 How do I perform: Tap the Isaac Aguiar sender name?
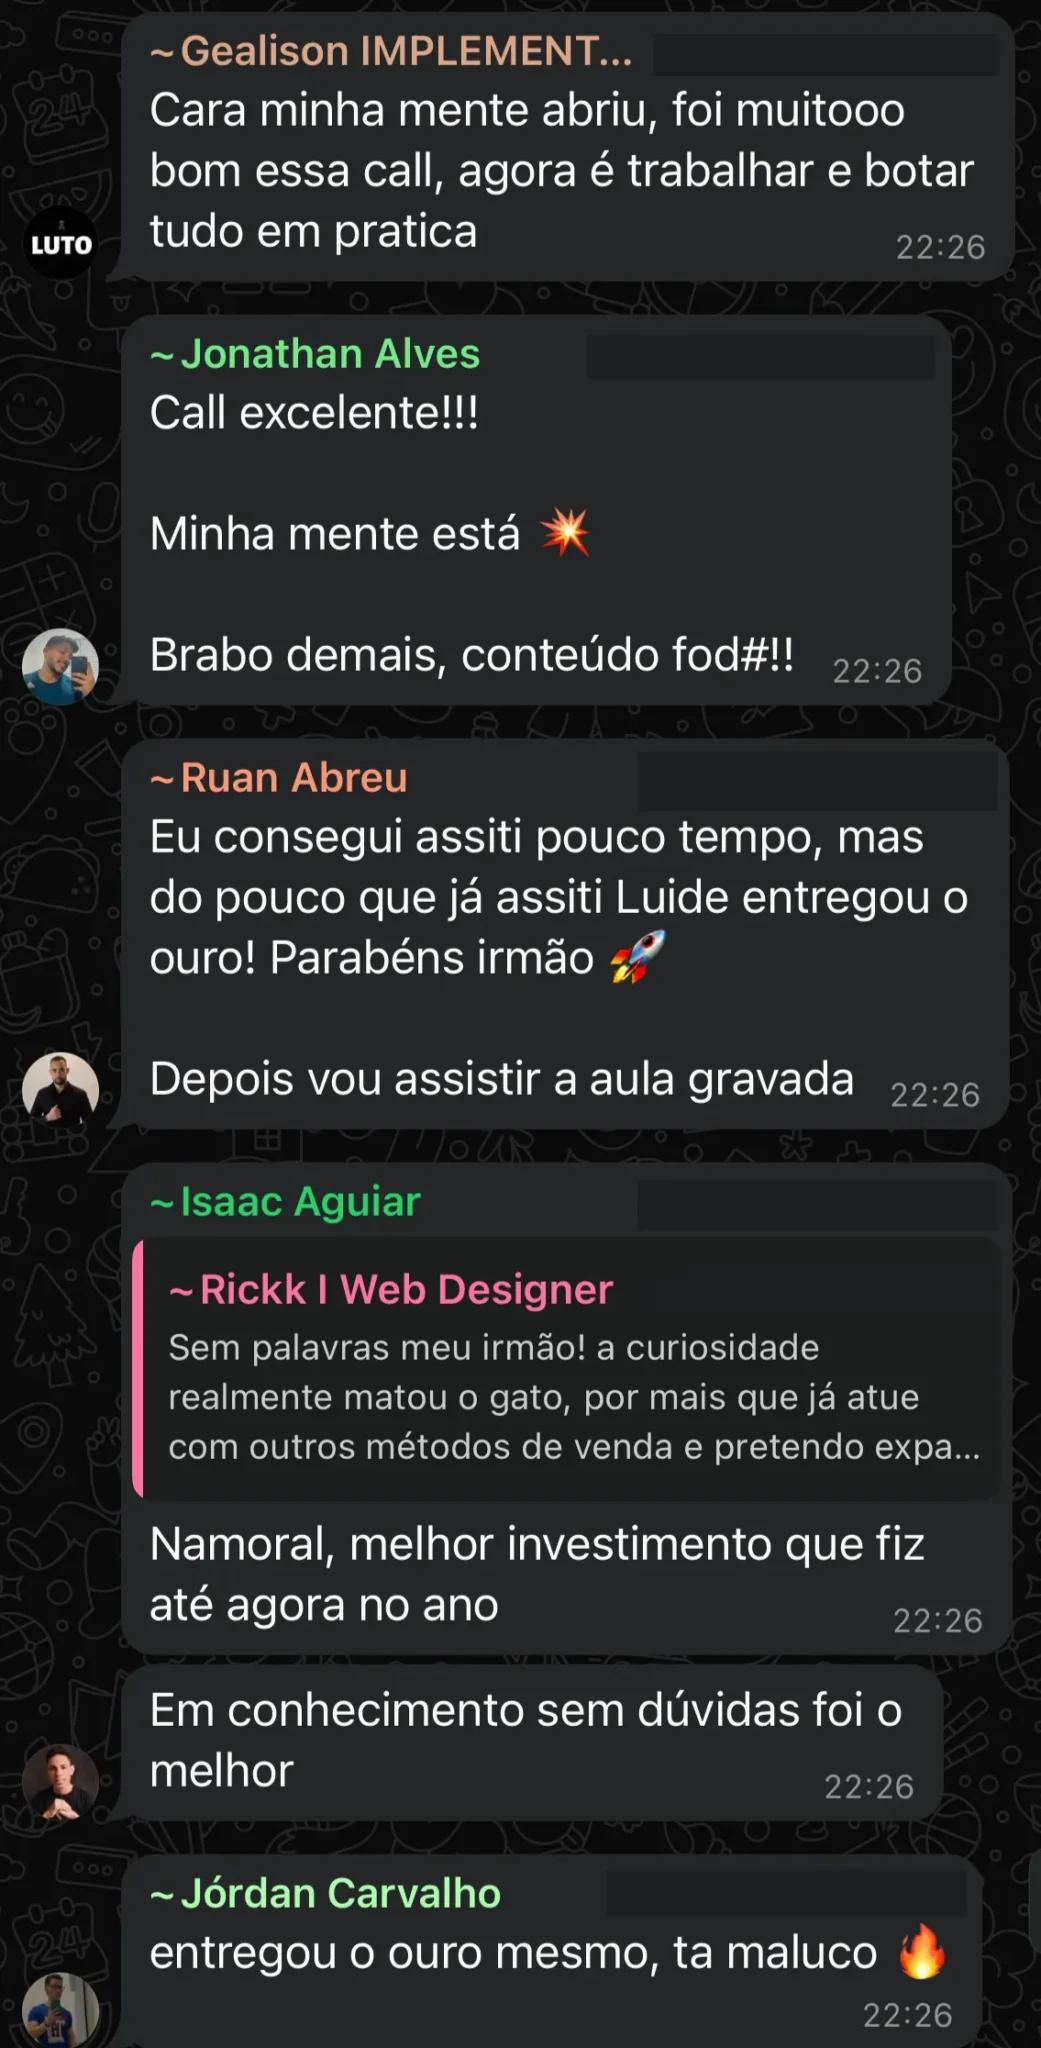pyautogui.click(x=285, y=1202)
